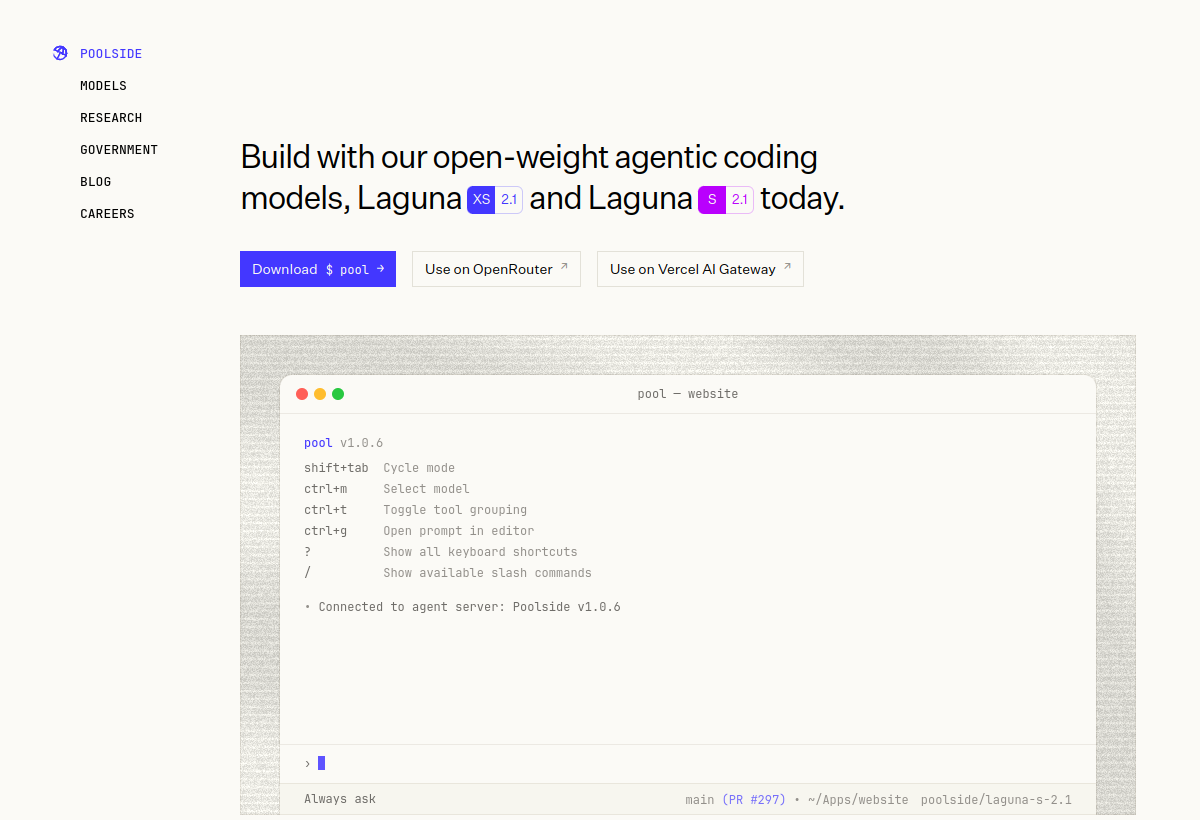Click the 'shift+tab Cycle mode' line
This screenshot has height=820, width=1200.
[380, 468]
